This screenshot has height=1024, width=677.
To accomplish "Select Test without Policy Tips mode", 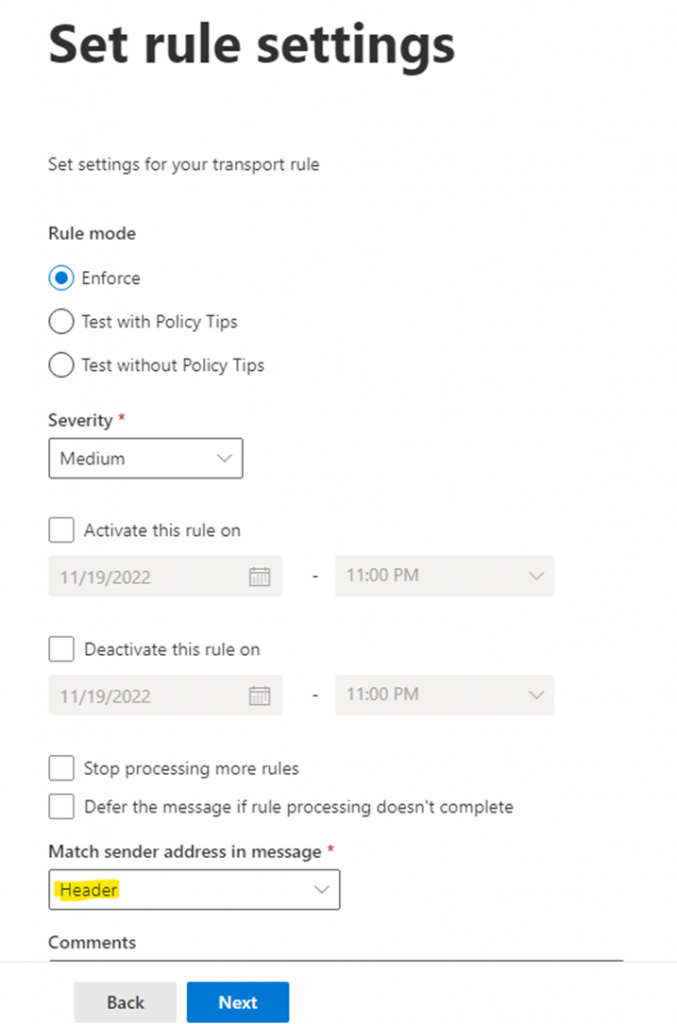I will pos(61,365).
